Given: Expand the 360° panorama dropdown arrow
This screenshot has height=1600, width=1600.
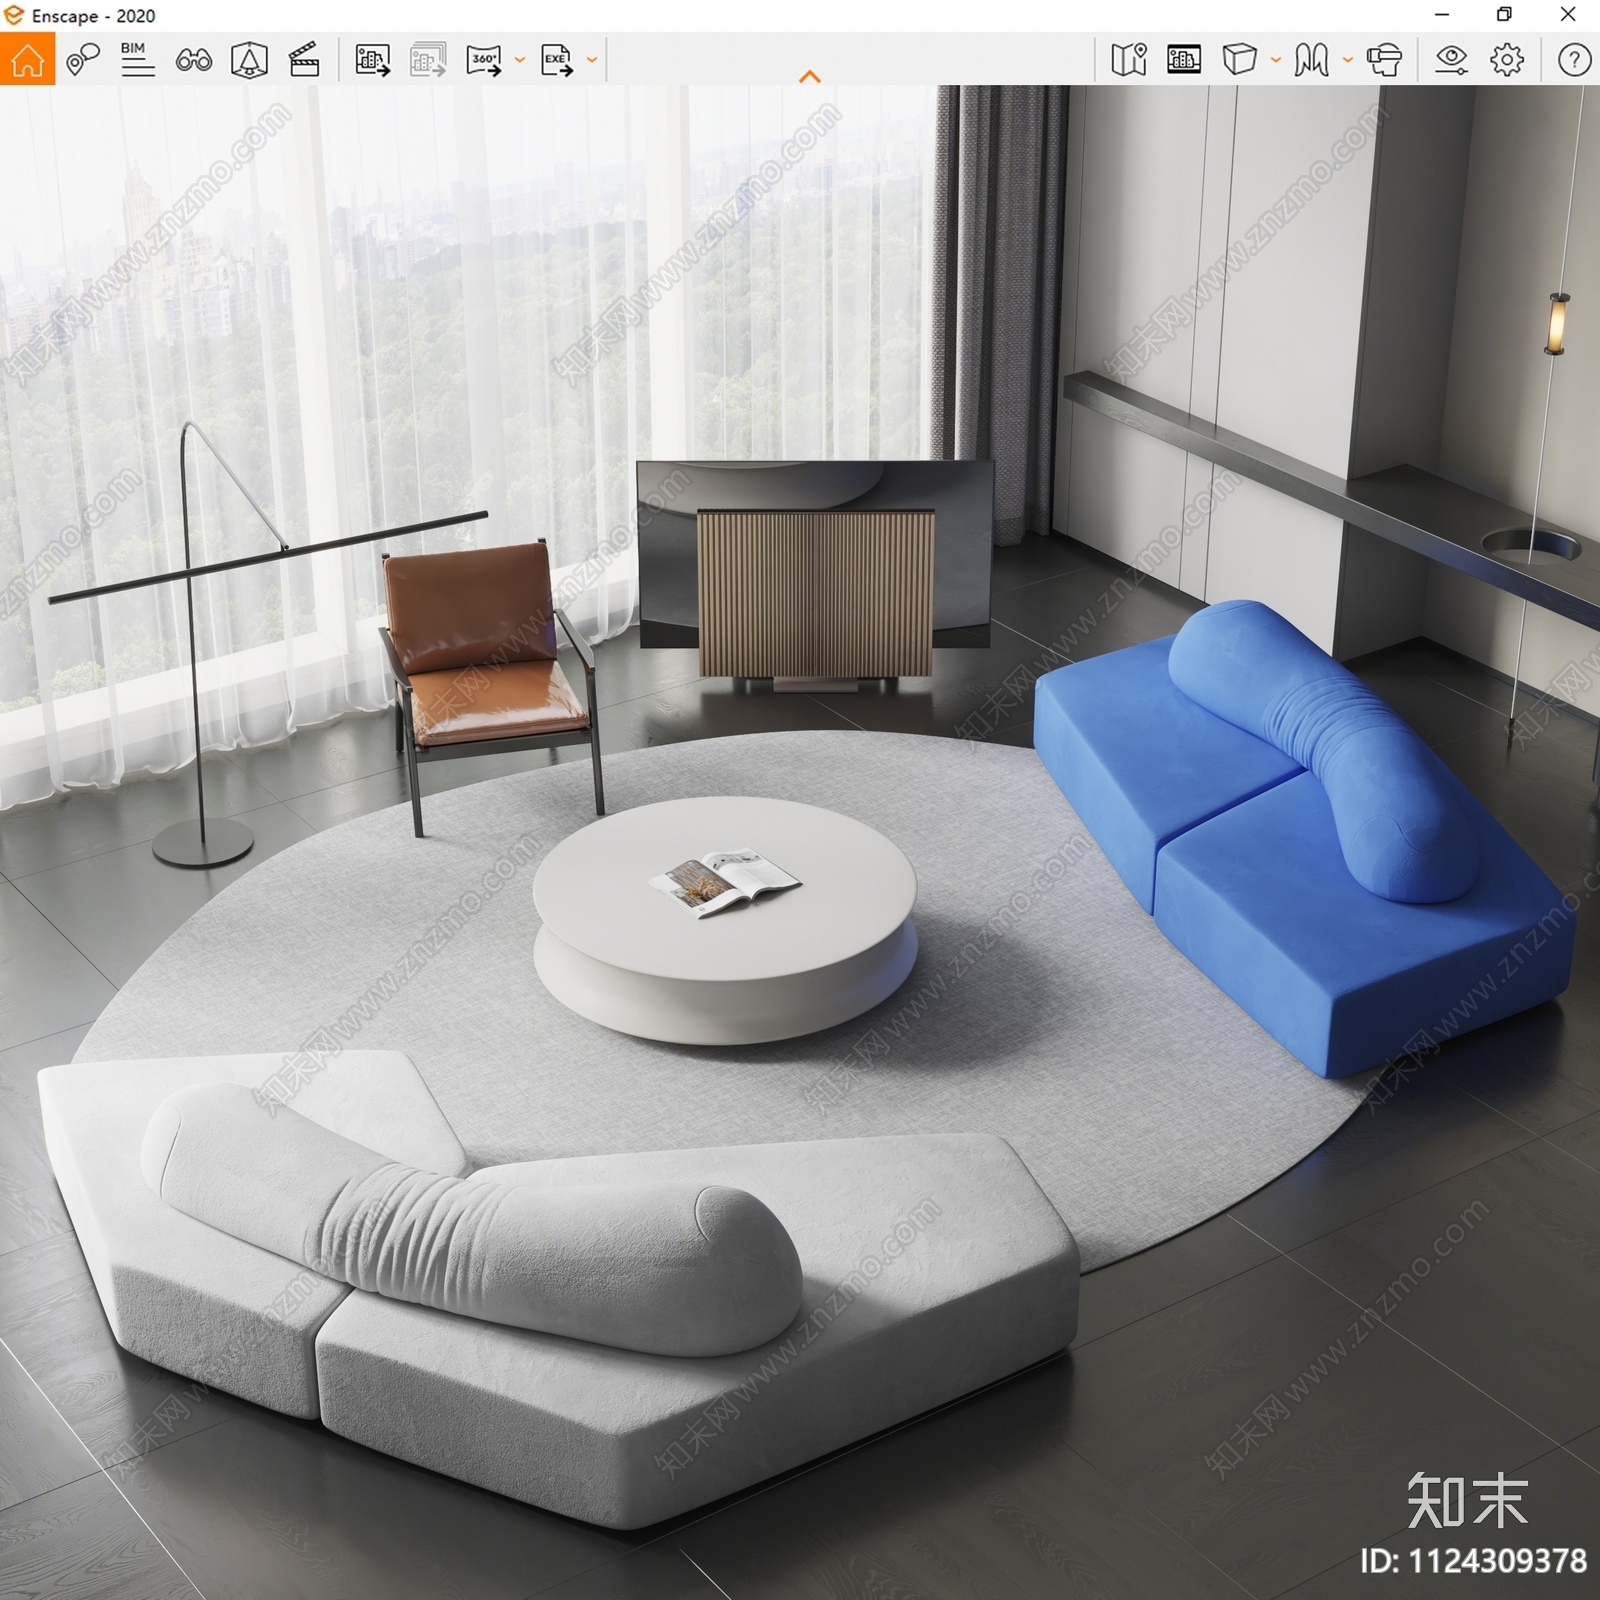Looking at the screenshot, I should point(519,60).
